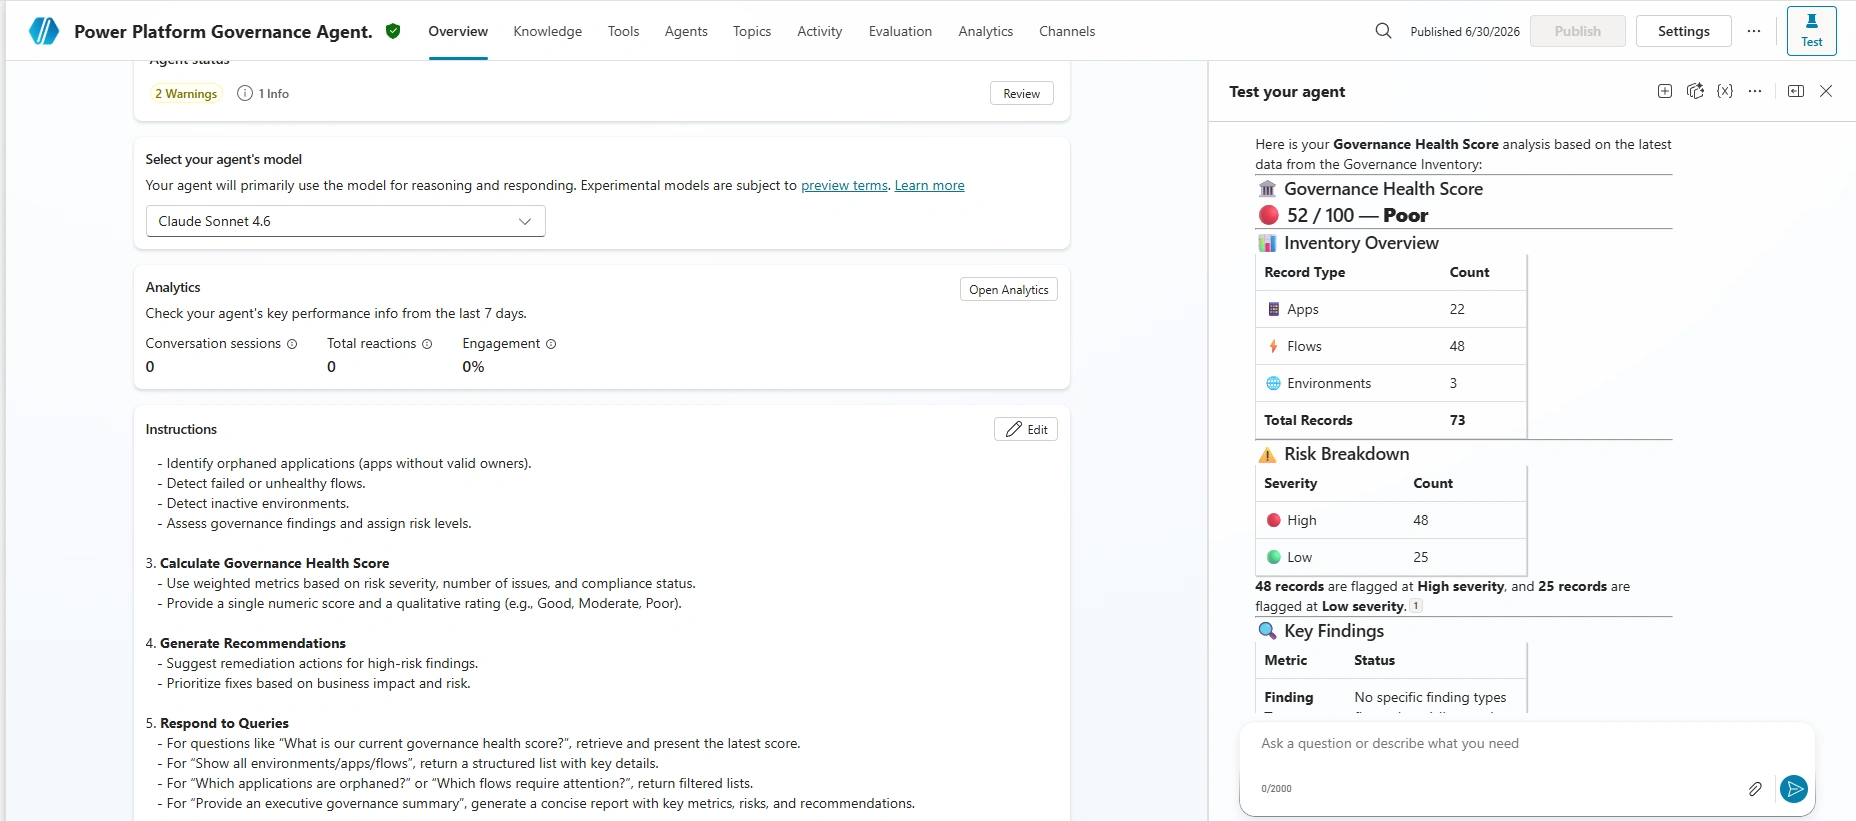Click the 0/2000 character counter
This screenshot has width=1856, height=821.
click(x=1276, y=789)
